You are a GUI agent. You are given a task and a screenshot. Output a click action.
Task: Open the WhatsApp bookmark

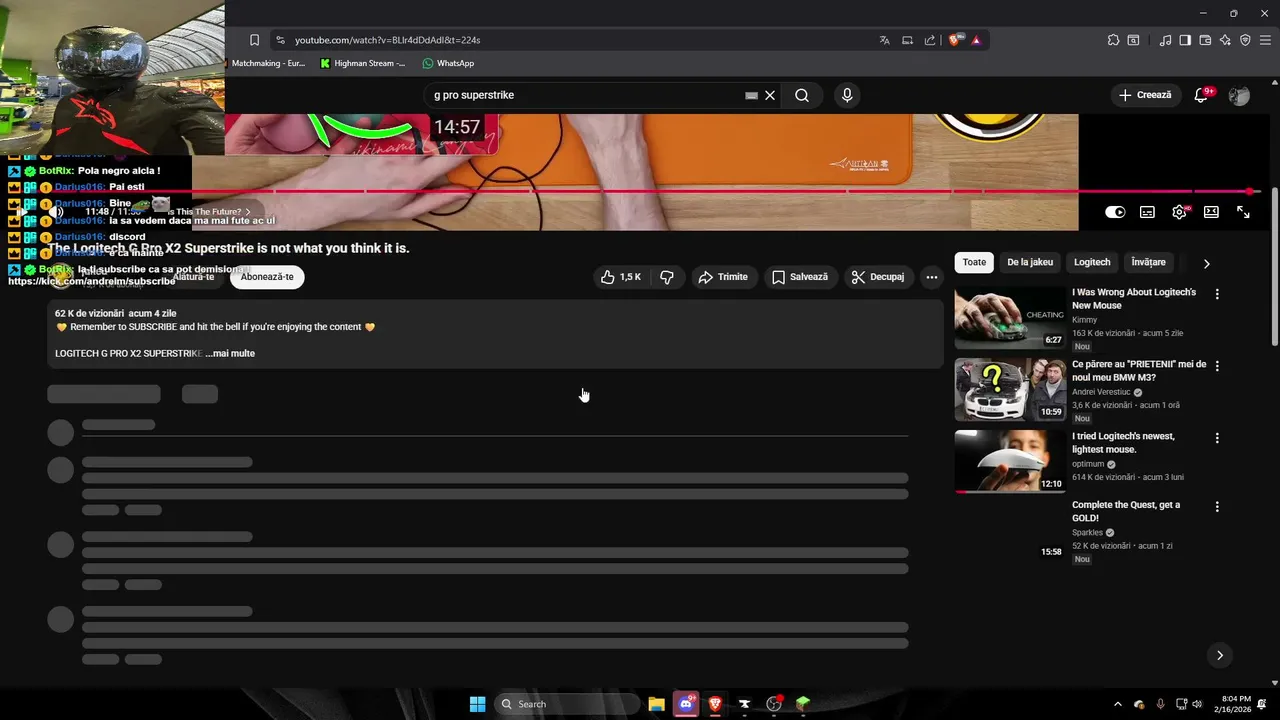[x=448, y=63]
